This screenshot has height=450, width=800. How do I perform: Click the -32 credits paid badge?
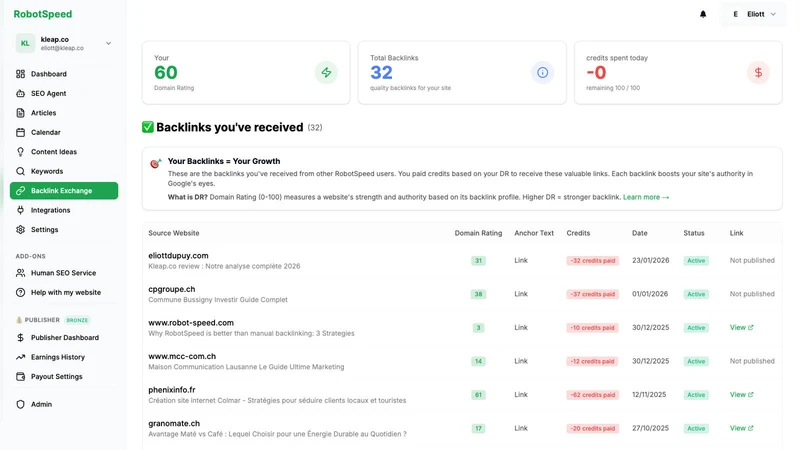click(x=592, y=261)
